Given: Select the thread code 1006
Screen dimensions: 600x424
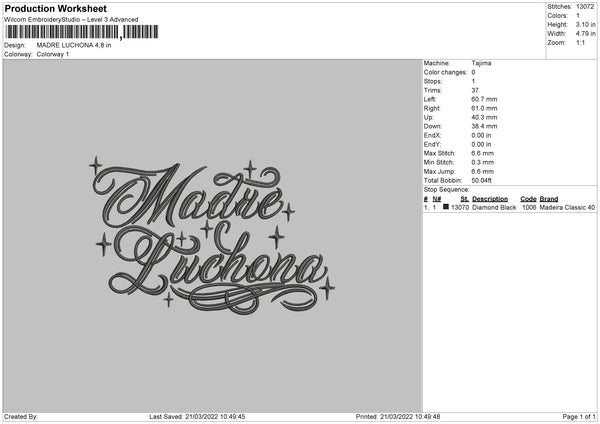Looking at the screenshot, I should point(529,207).
